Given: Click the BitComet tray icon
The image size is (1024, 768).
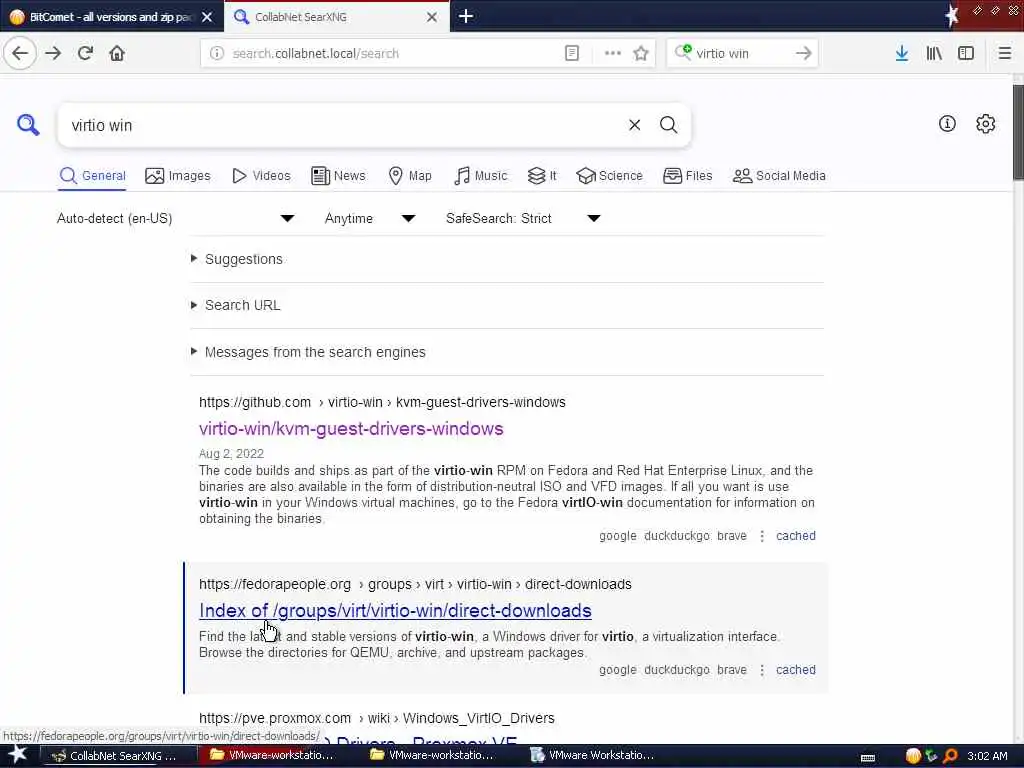Looking at the screenshot, I should pos(913,756).
